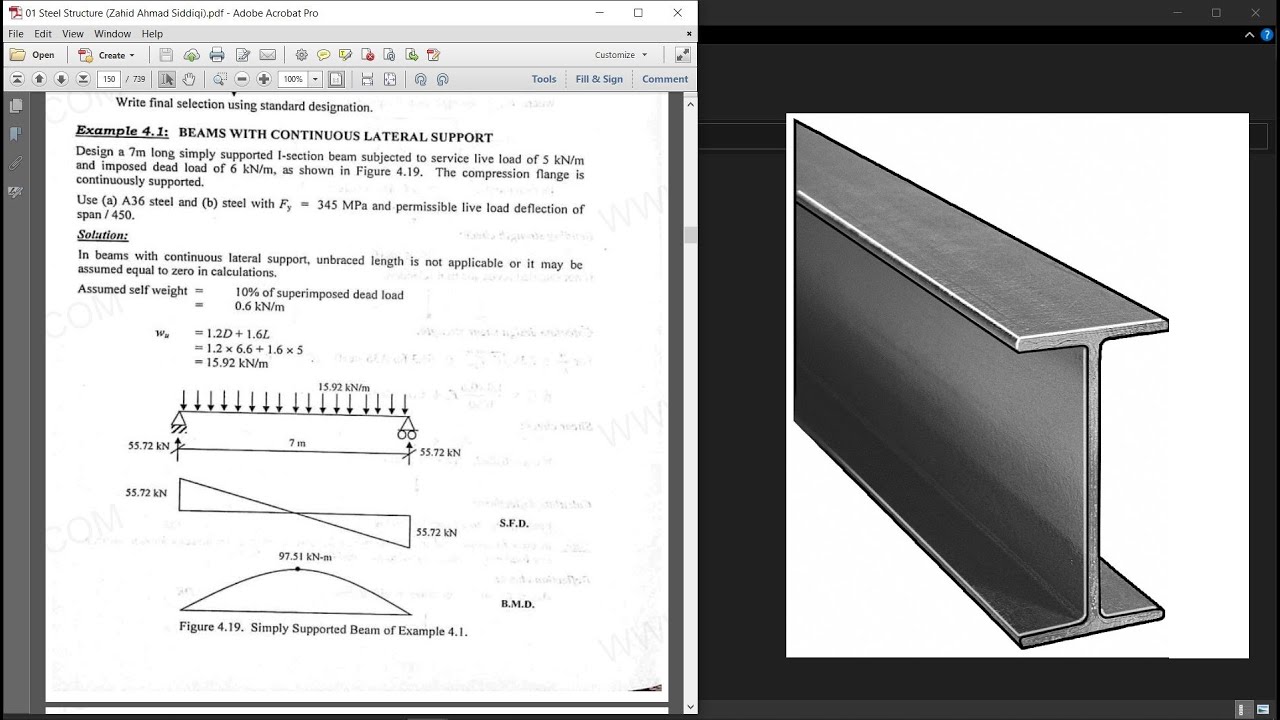Open the Fill & Sign pane
This screenshot has height=720, width=1280.
tap(599, 79)
